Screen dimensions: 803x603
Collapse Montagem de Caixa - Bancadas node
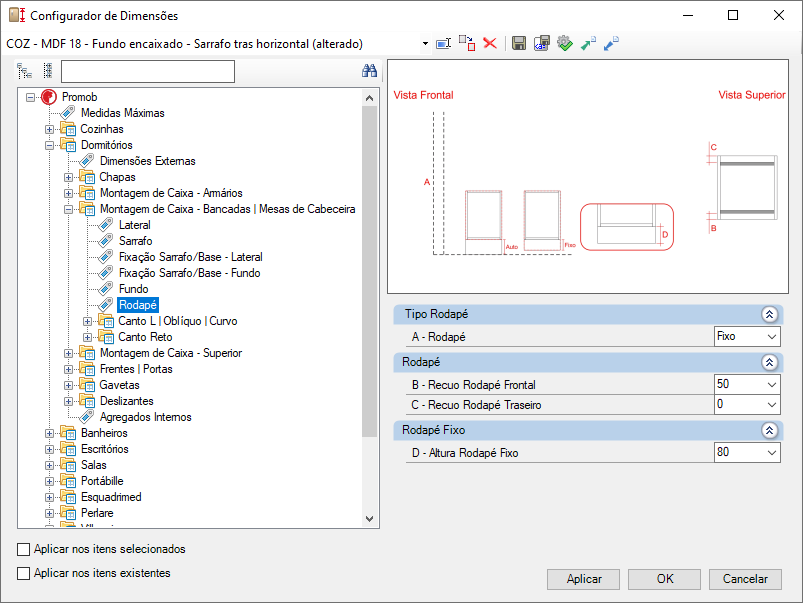pos(68,210)
